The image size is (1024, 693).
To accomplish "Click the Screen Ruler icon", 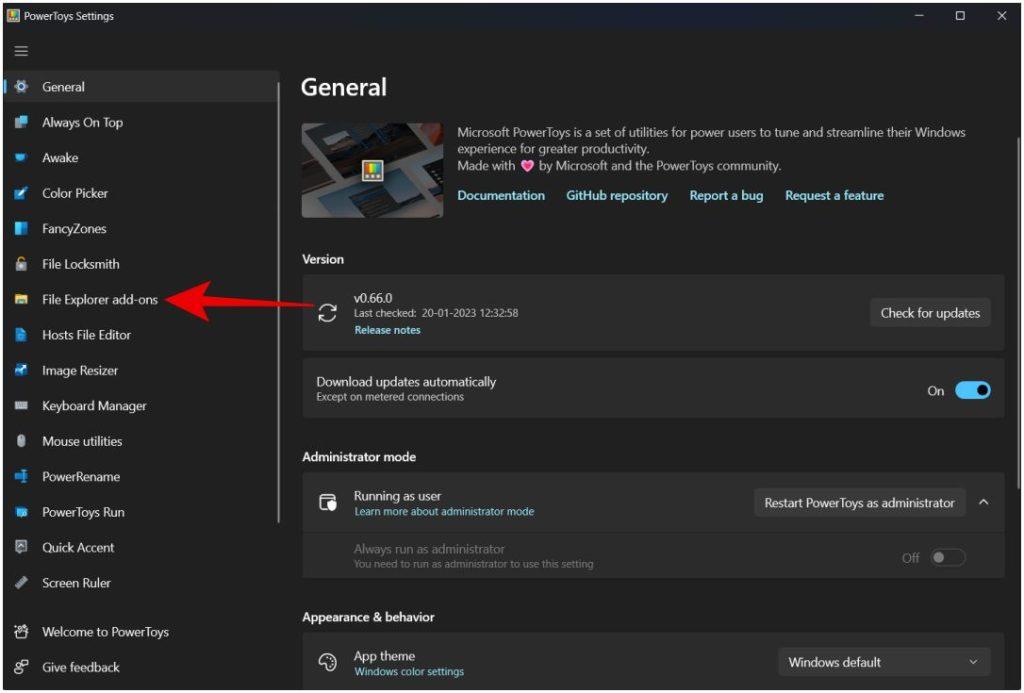I will pos(21,583).
